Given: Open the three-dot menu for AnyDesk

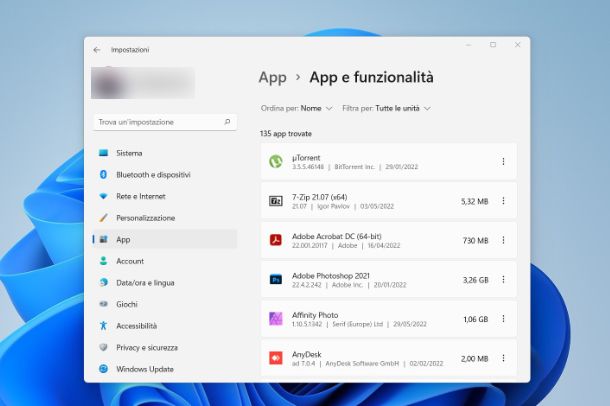Looking at the screenshot, I should pyautogui.click(x=503, y=358).
